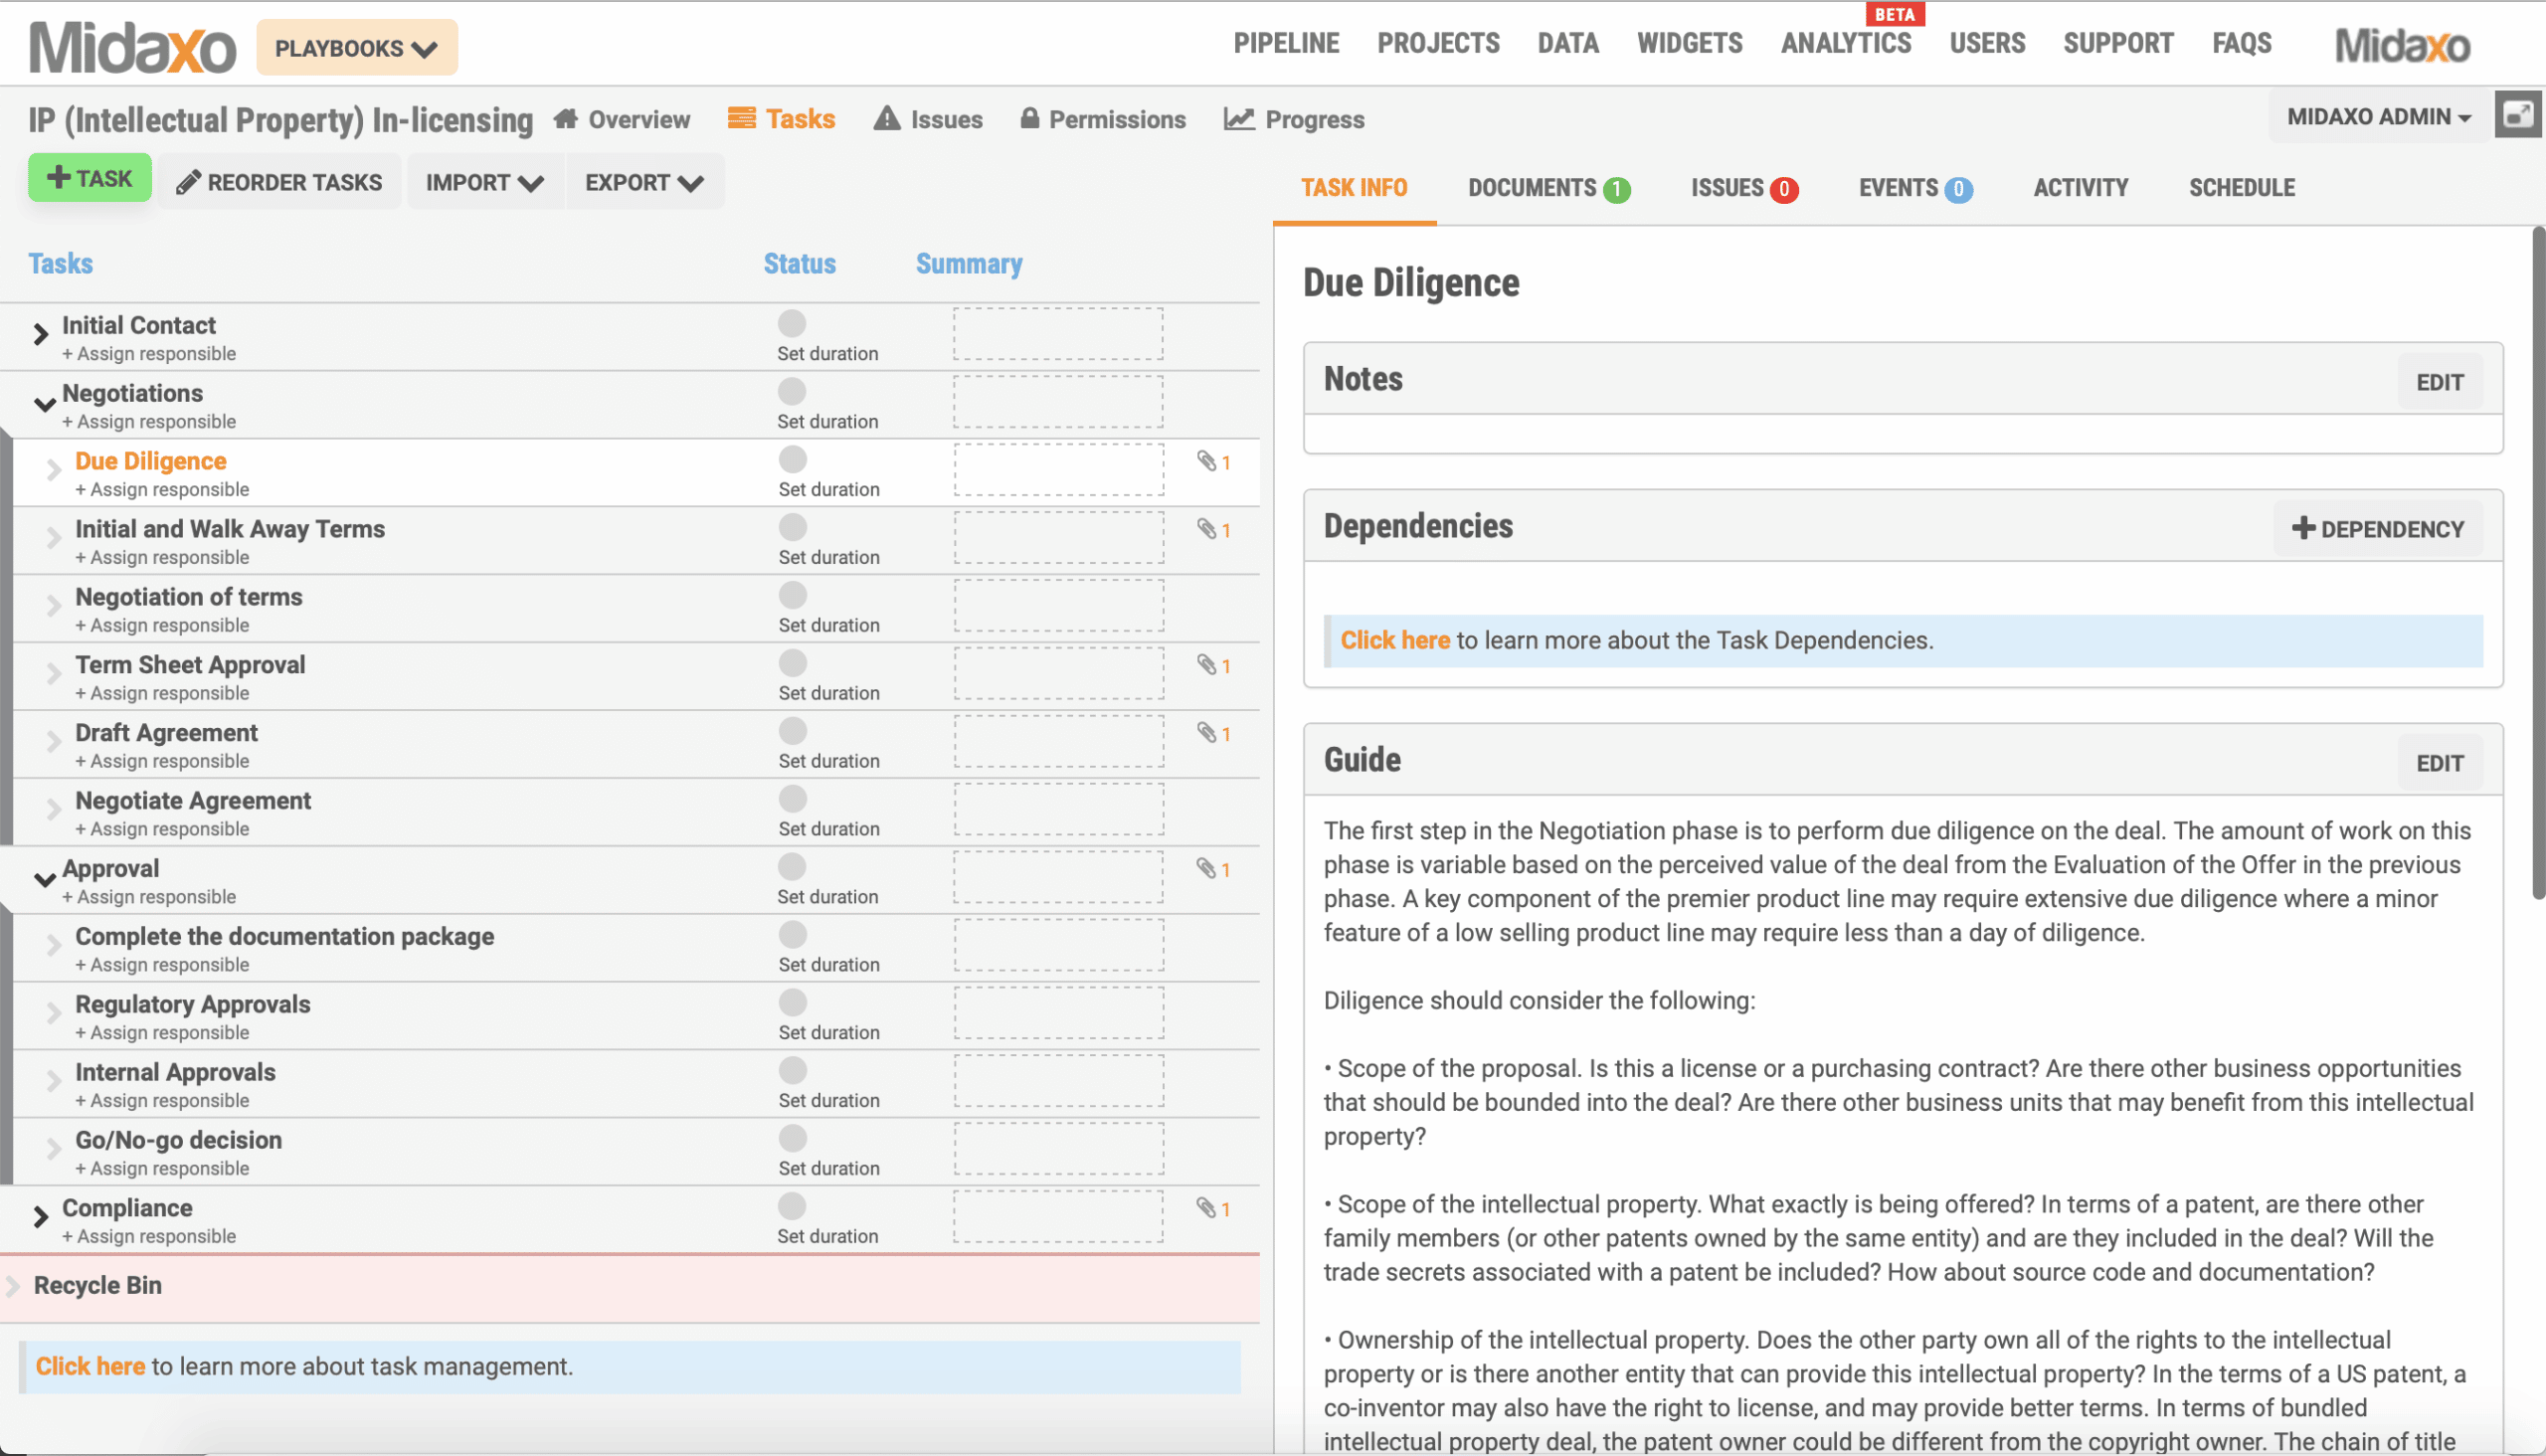This screenshot has width=2546, height=1456.
Task: Click the Midaxo logo at top right
Action: (2402, 45)
